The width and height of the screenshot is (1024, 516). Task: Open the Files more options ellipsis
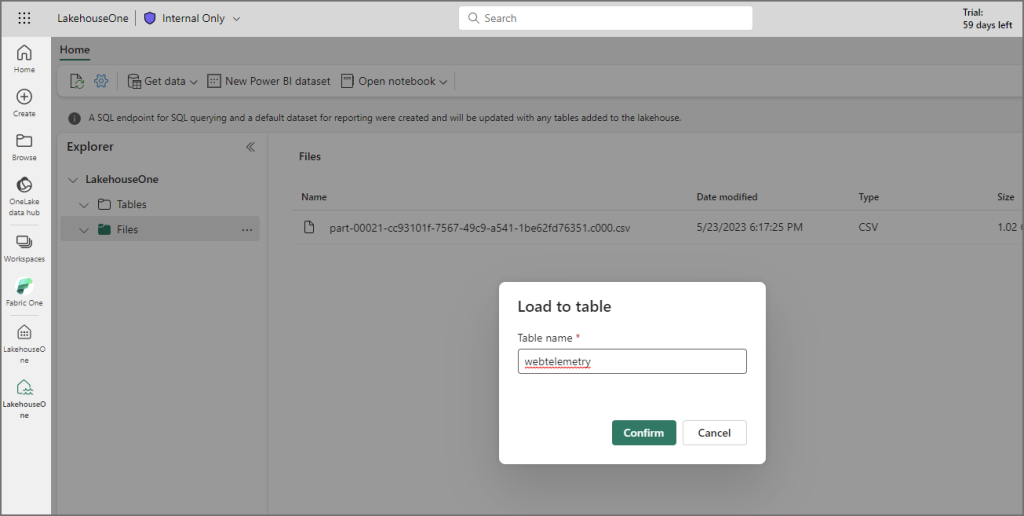coord(247,230)
